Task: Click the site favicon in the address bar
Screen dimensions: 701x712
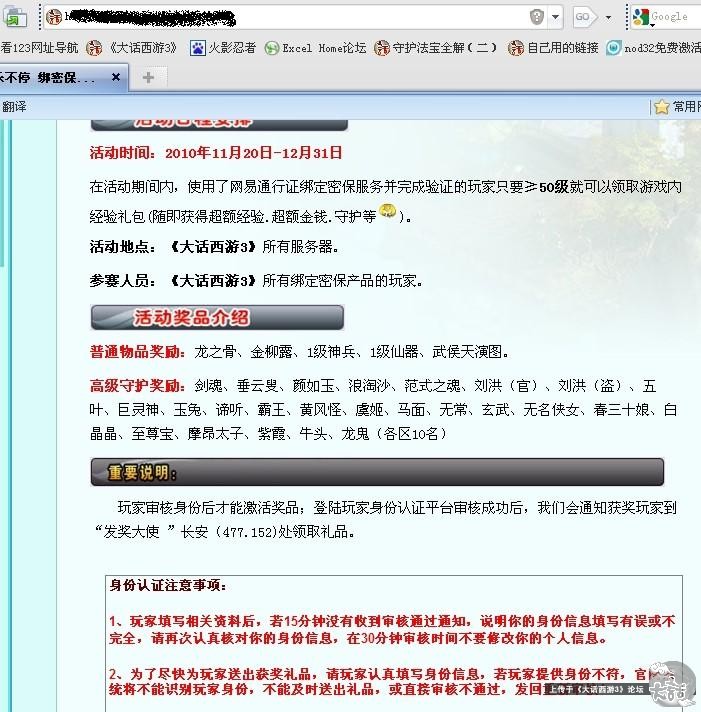Action: click(x=54, y=17)
